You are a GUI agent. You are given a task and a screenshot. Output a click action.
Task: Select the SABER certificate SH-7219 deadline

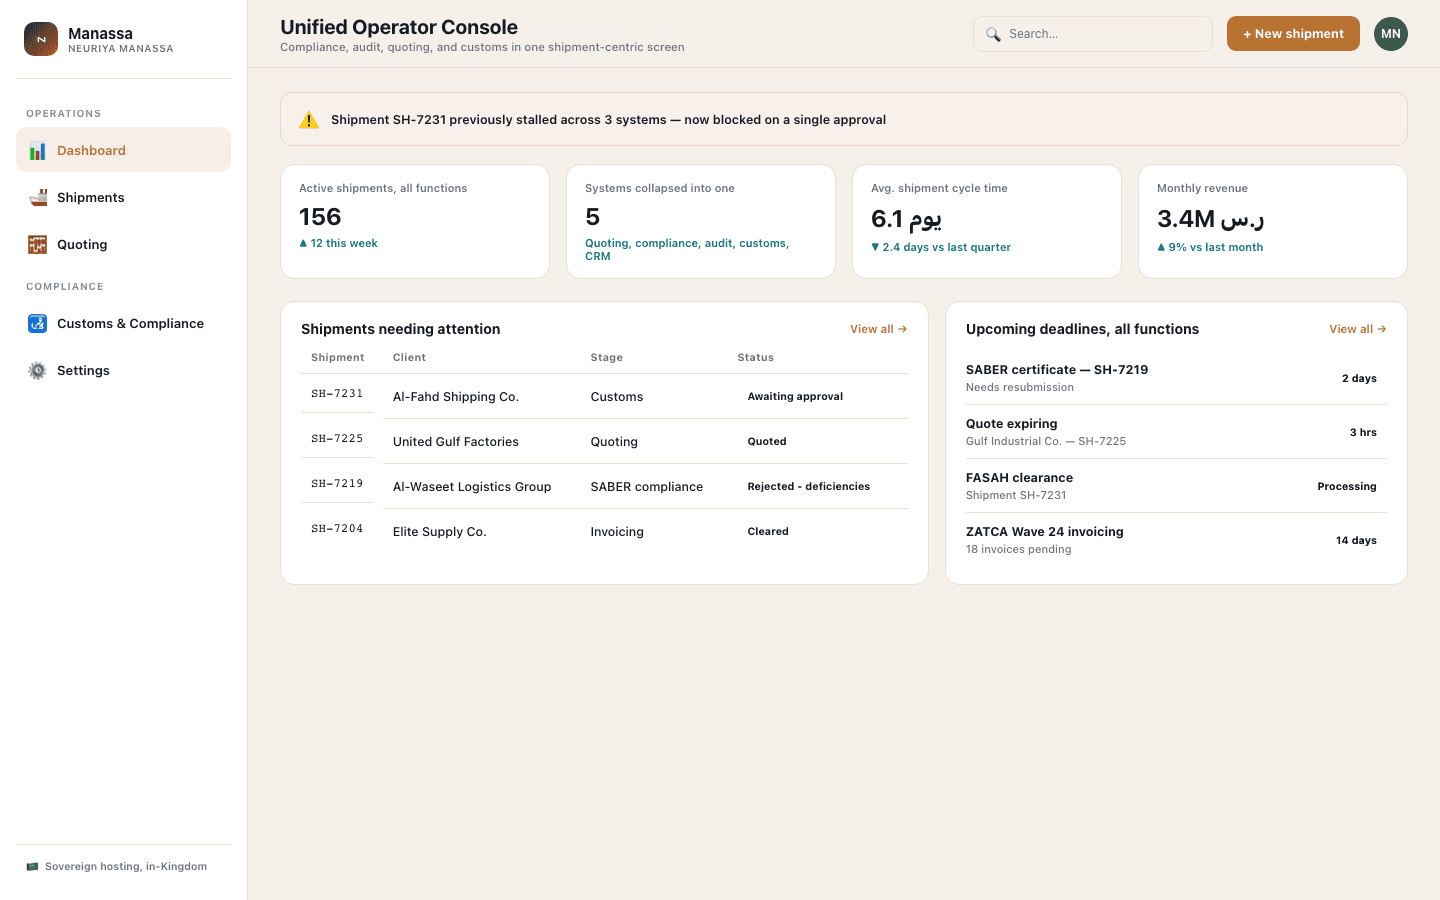click(1176, 378)
